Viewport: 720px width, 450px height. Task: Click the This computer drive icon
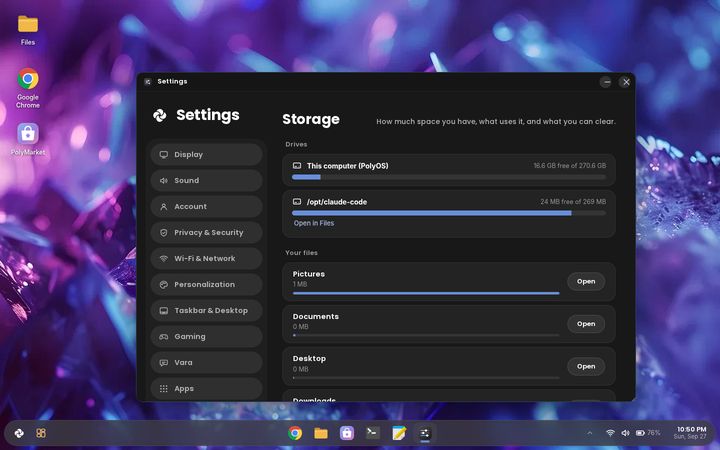pyautogui.click(x=297, y=165)
